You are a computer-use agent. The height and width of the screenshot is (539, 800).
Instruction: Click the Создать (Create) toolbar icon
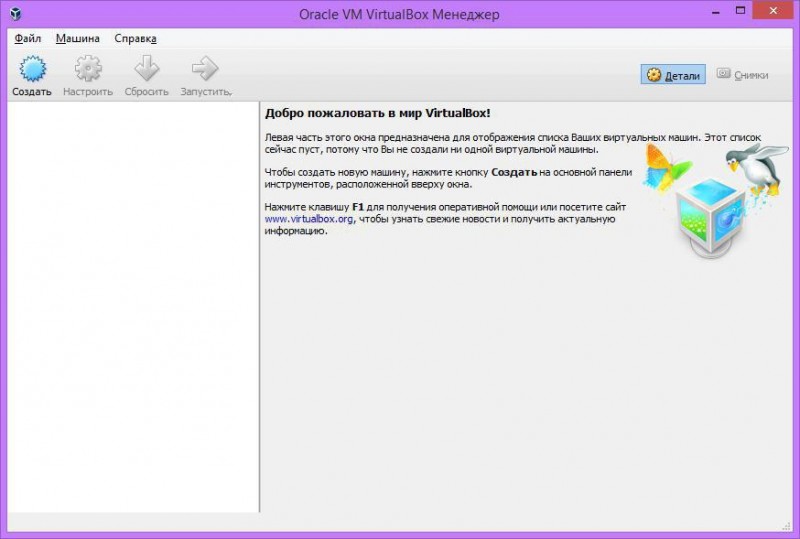click(x=32, y=69)
